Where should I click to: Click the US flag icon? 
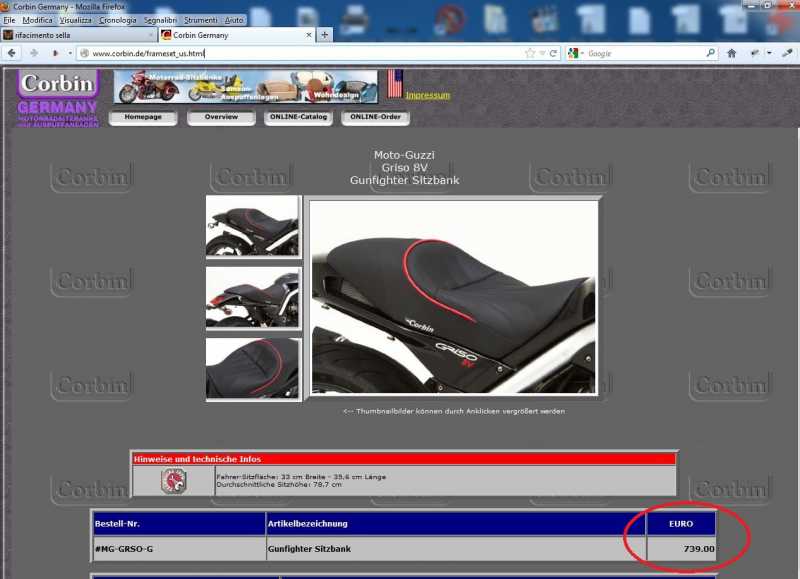pyautogui.click(x=395, y=84)
